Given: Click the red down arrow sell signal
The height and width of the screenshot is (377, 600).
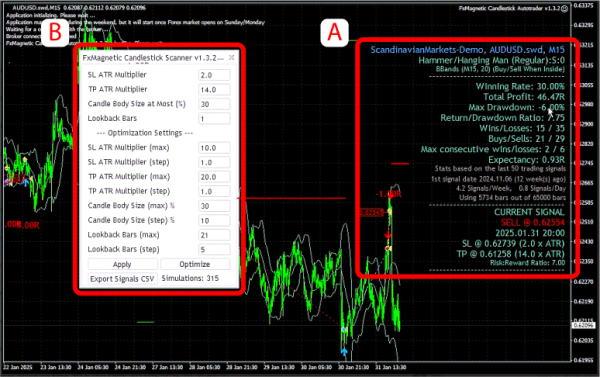Looking at the screenshot, I should tap(388, 234).
